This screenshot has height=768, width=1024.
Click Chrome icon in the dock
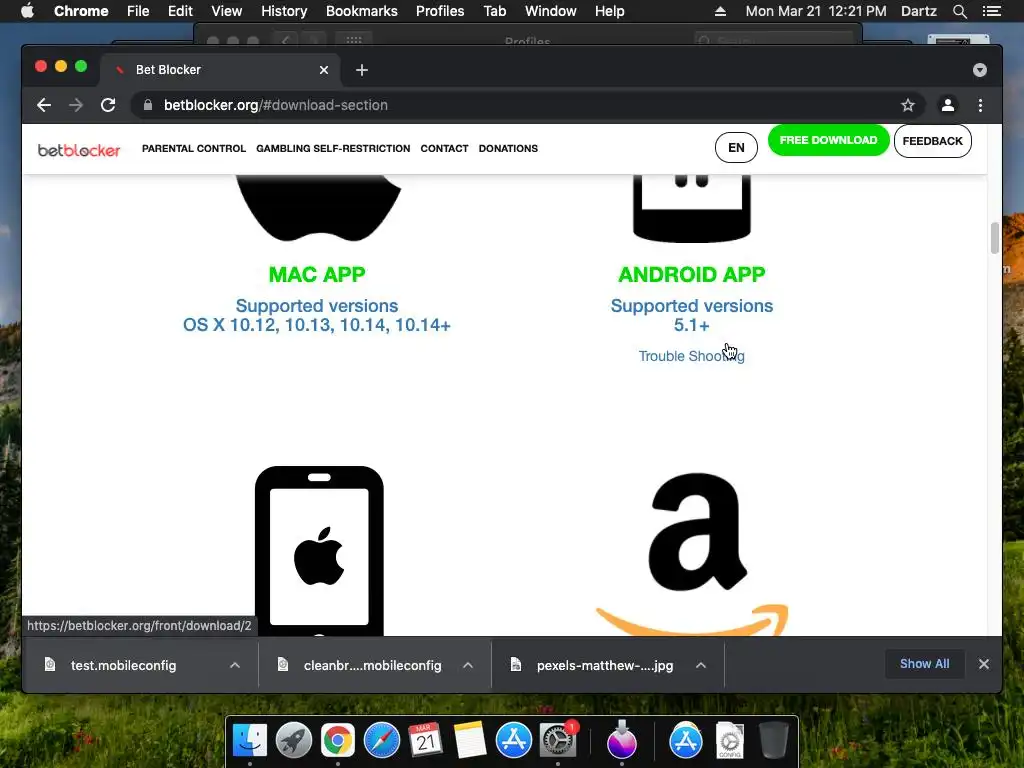(338, 741)
